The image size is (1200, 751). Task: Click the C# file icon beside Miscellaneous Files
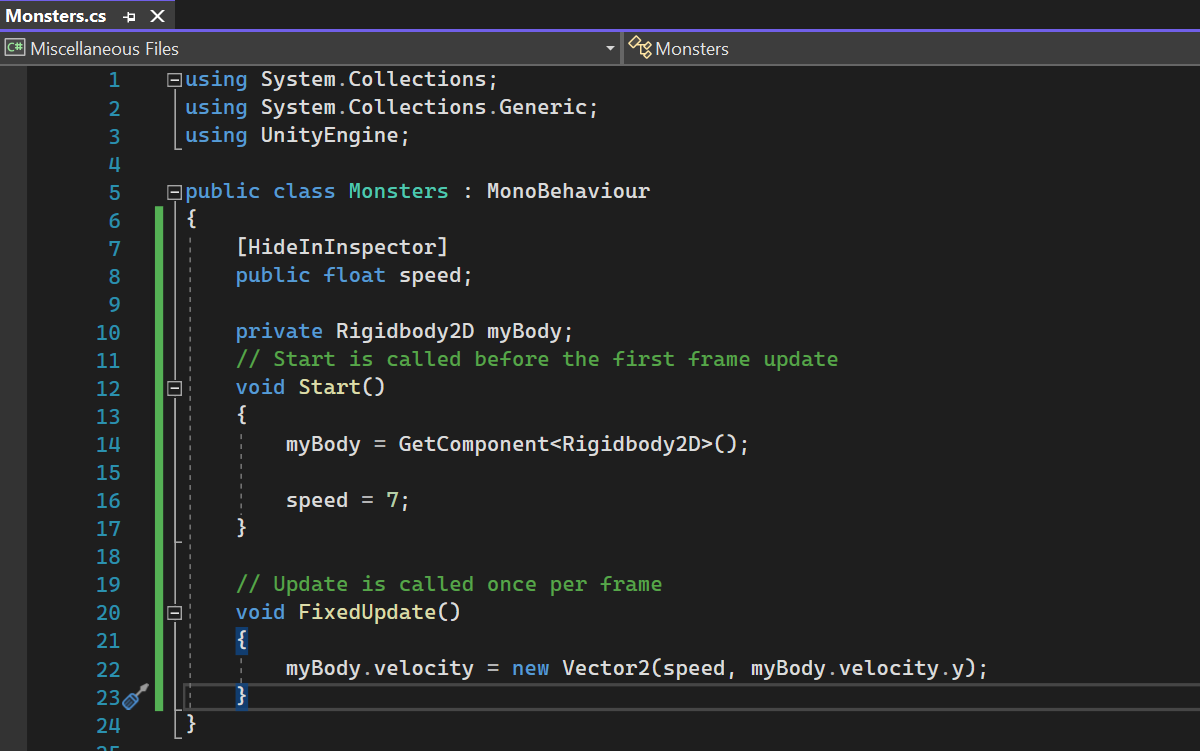(x=16, y=47)
